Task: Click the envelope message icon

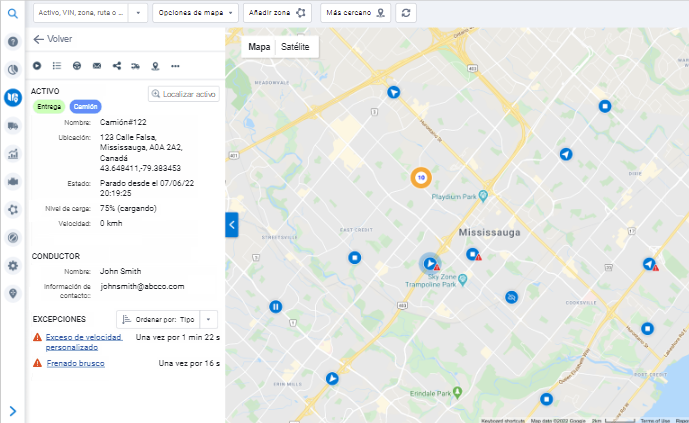Action: coord(97,66)
